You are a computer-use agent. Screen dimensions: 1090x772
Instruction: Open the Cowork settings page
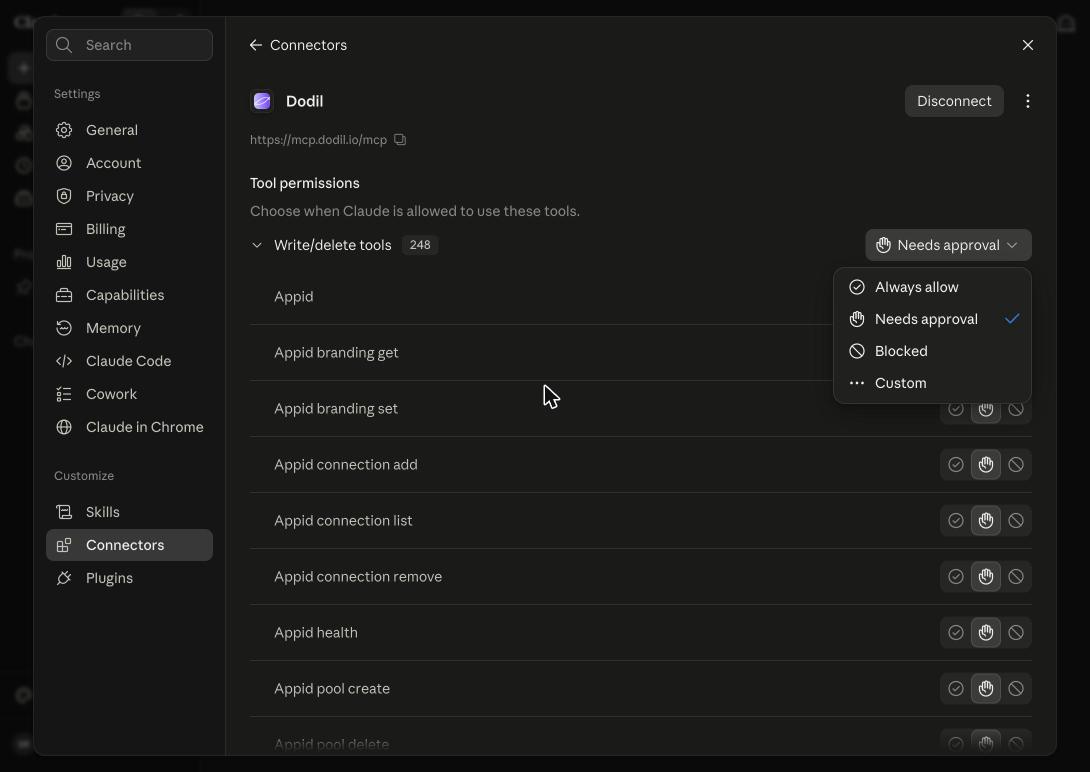(x=129, y=394)
